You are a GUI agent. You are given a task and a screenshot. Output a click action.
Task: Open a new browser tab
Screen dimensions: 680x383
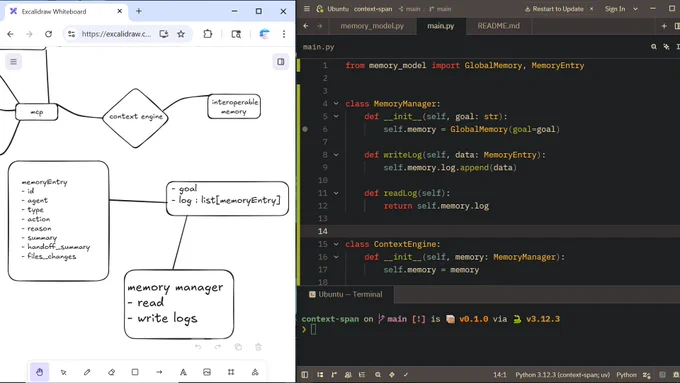tap(139, 11)
